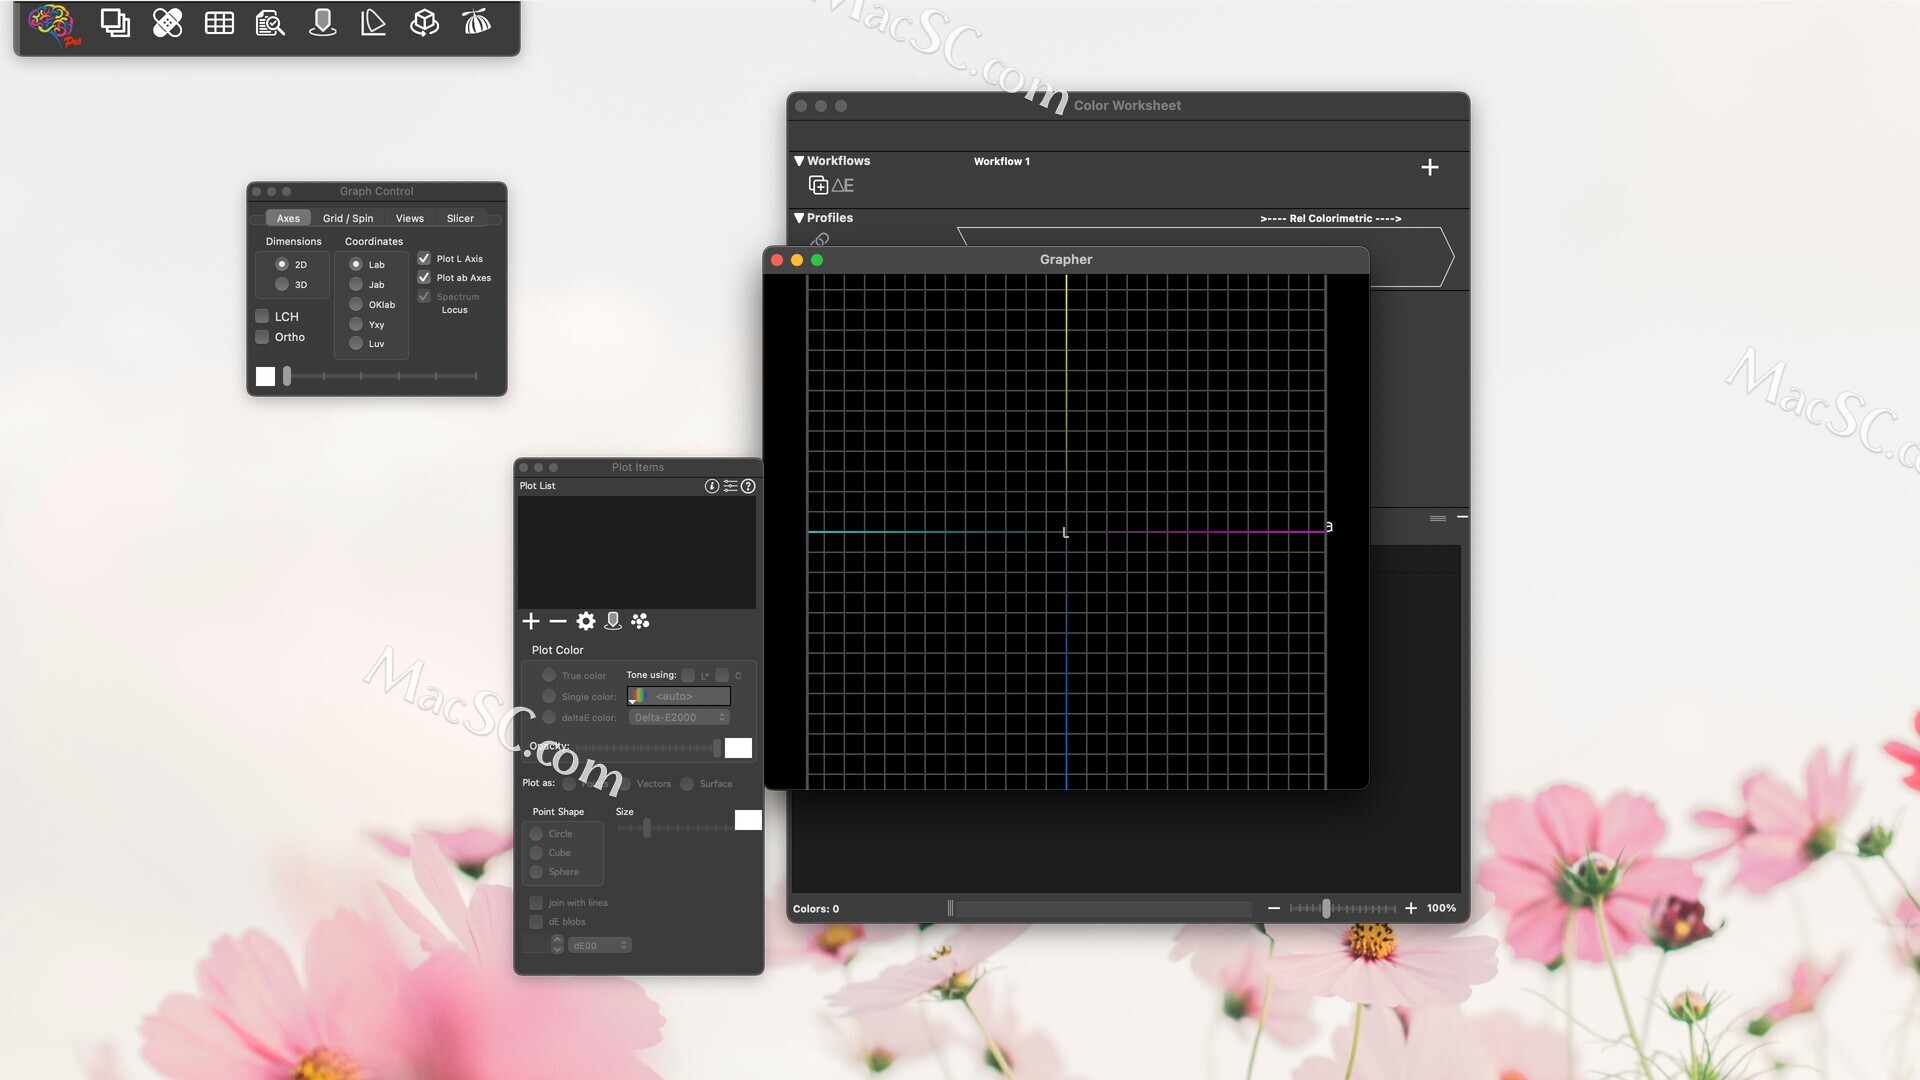1920x1080 pixels.
Task: Remove a plot item with the minus icon
Action: 558,621
